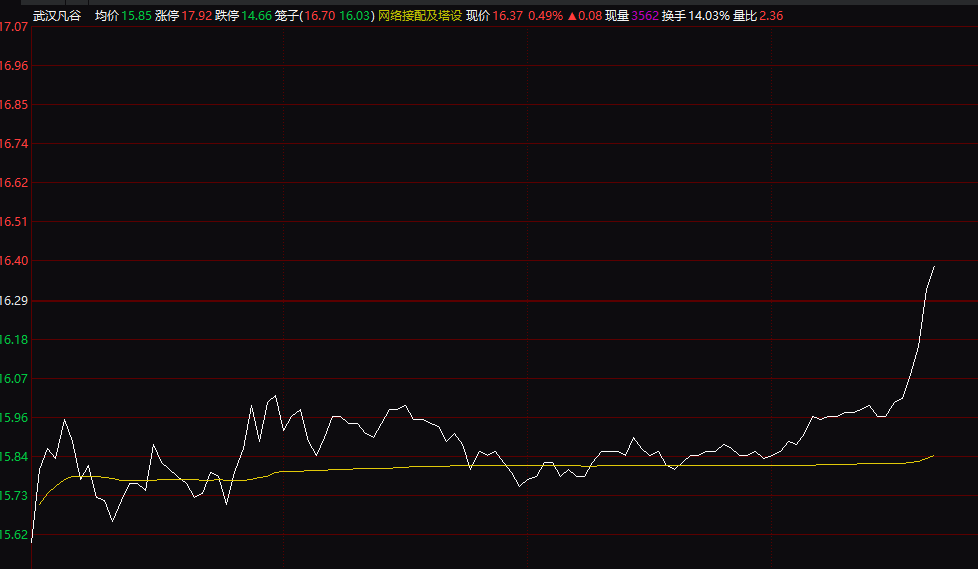Select cage upper price 16.70
This screenshot has width=978, height=569.
pos(320,16)
